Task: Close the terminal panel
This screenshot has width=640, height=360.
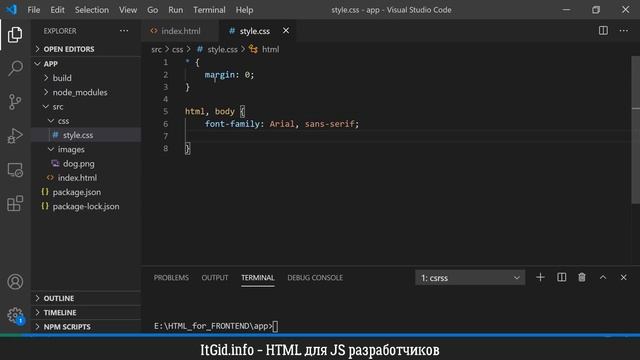Action: click(x=623, y=278)
